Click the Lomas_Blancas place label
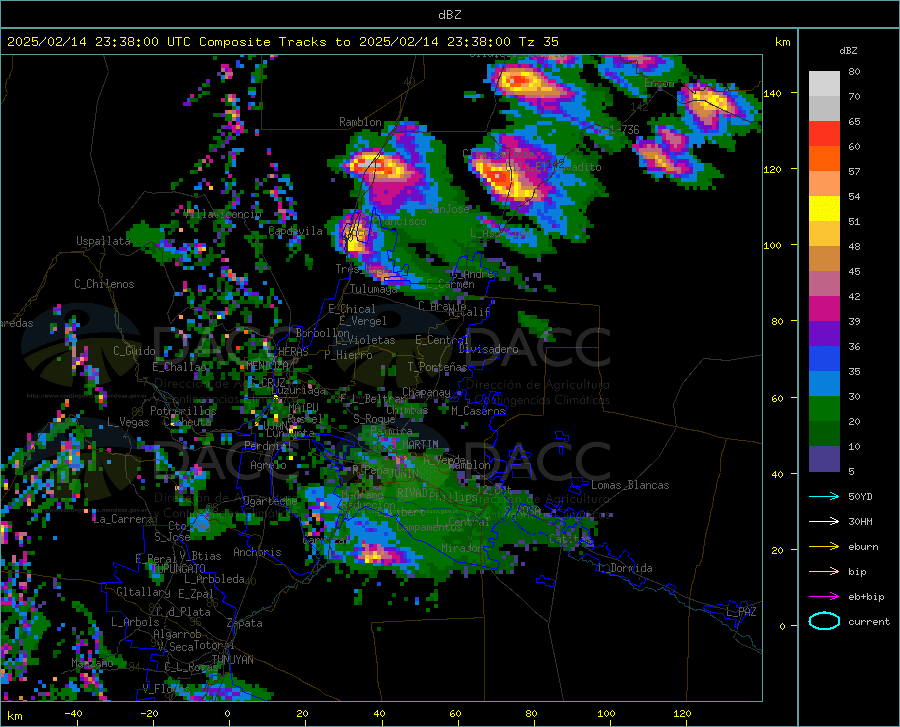Image resolution: width=900 pixels, height=727 pixels. tap(630, 485)
